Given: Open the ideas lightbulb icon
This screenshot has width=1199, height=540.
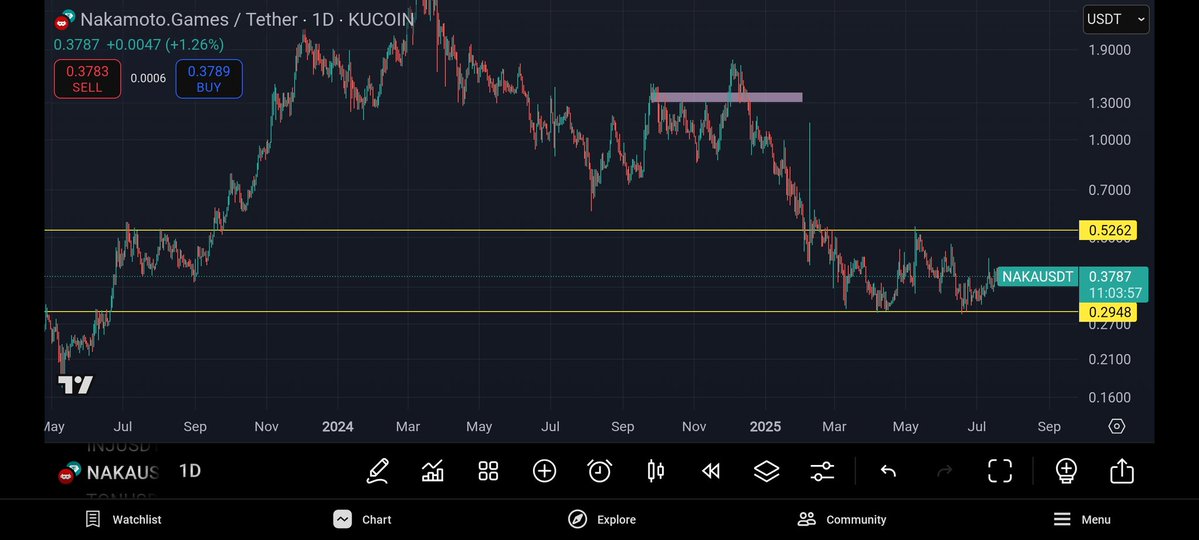Looking at the screenshot, I should point(1066,470).
